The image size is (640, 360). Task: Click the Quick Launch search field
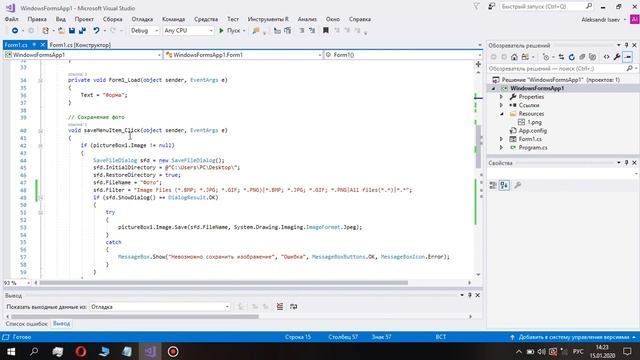click(x=547, y=7)
